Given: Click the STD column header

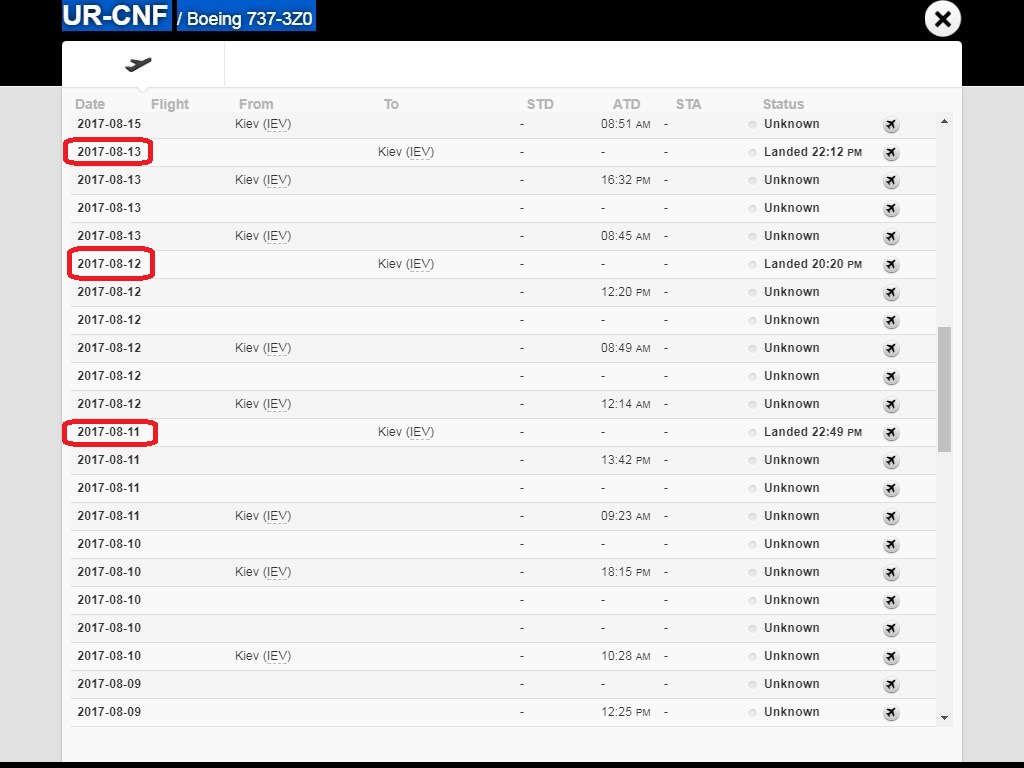Looking at the screenshot, I should click(x=540, y=104).
